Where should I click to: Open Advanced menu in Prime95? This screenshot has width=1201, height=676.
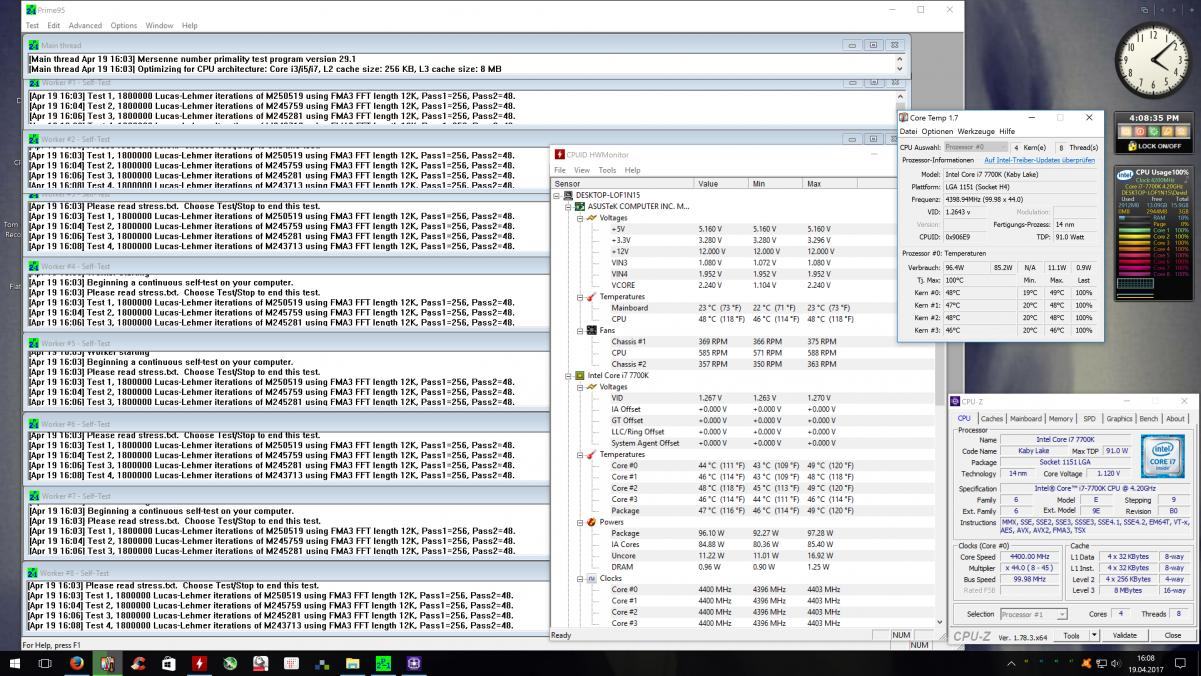tap(85, 25)
